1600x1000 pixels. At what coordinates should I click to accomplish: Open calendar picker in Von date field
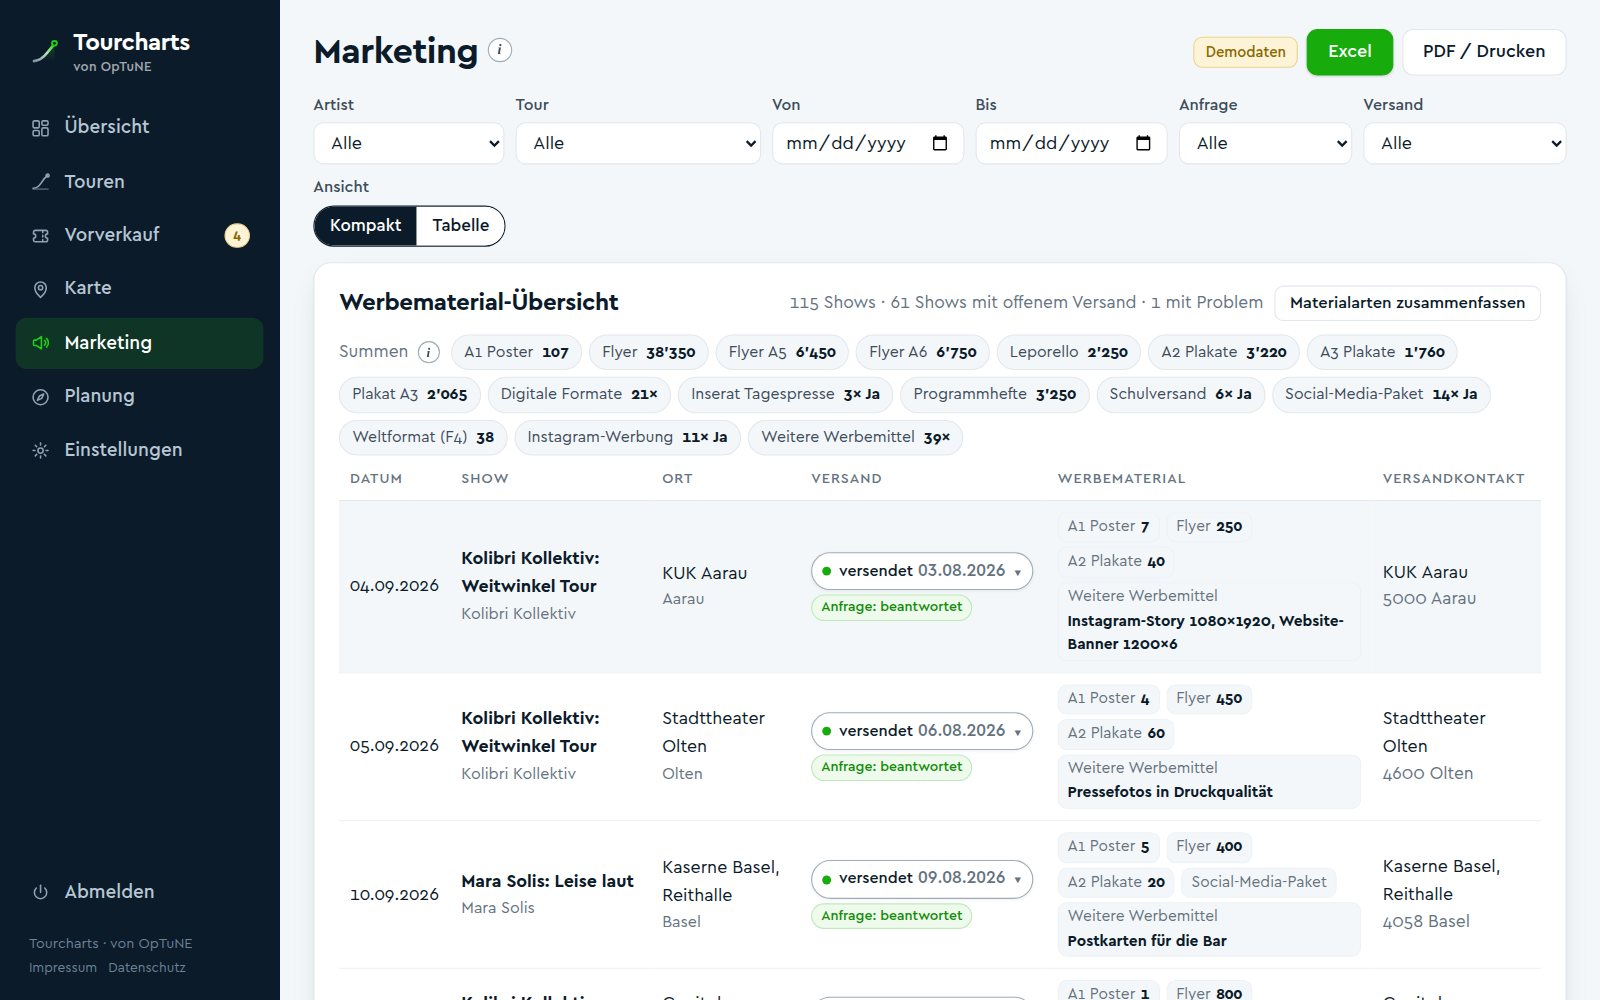[x=940, y=143]
